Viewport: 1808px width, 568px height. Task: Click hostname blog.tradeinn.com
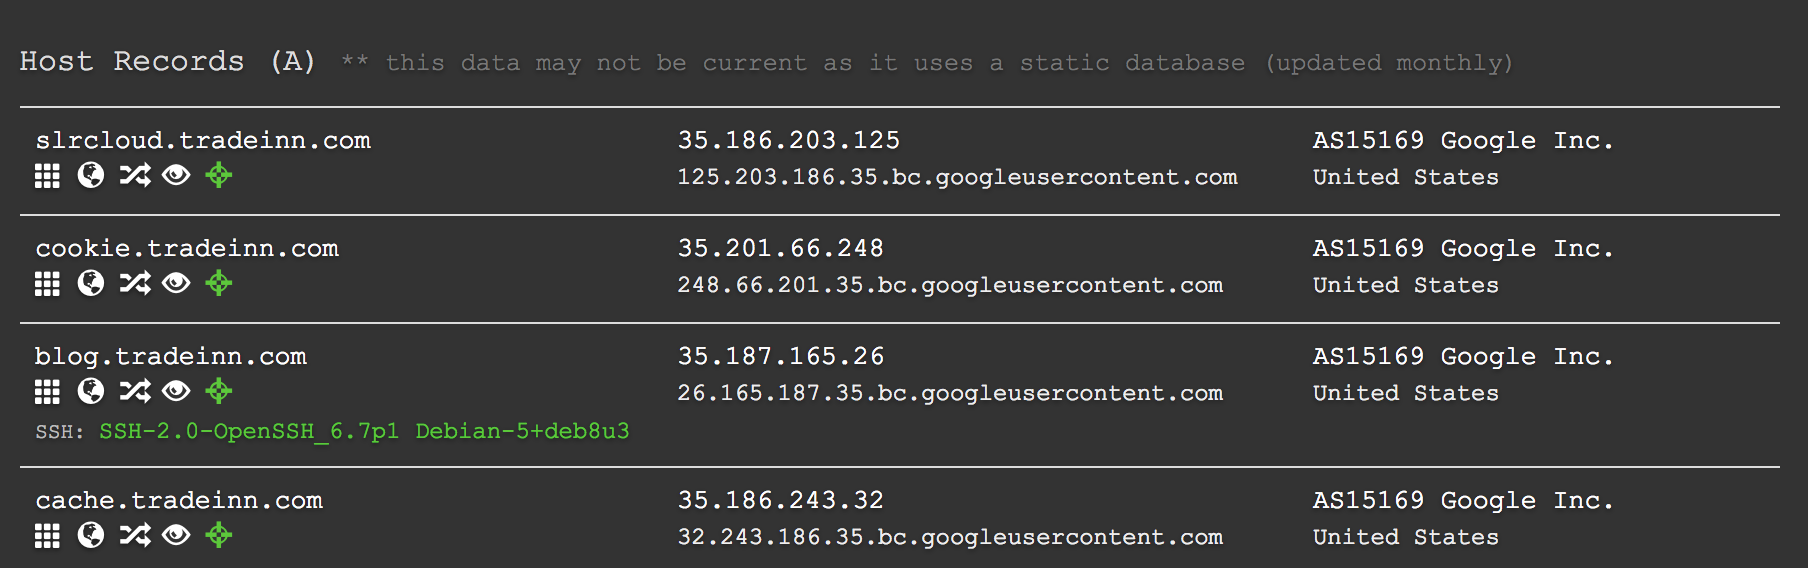[x=171, y=356]
